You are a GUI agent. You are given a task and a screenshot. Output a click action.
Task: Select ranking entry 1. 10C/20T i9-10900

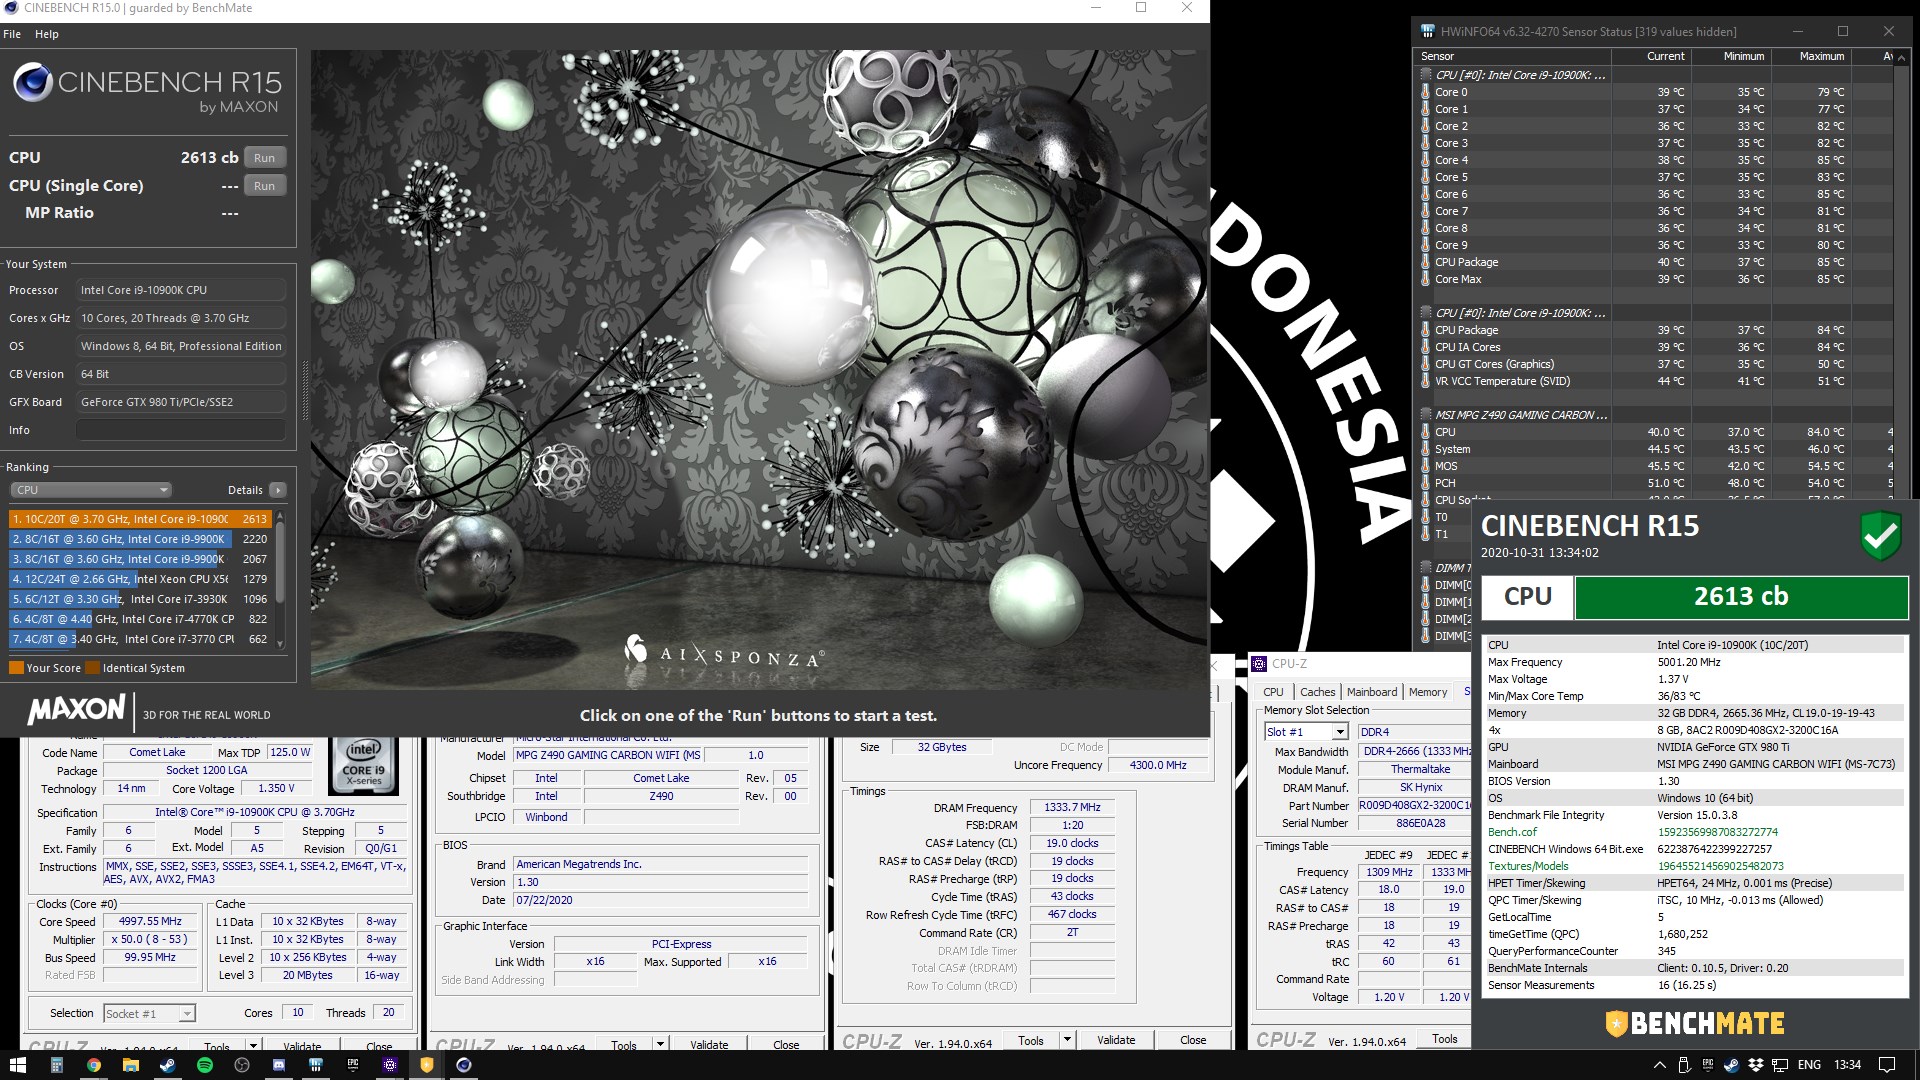[x=140, y=519]
